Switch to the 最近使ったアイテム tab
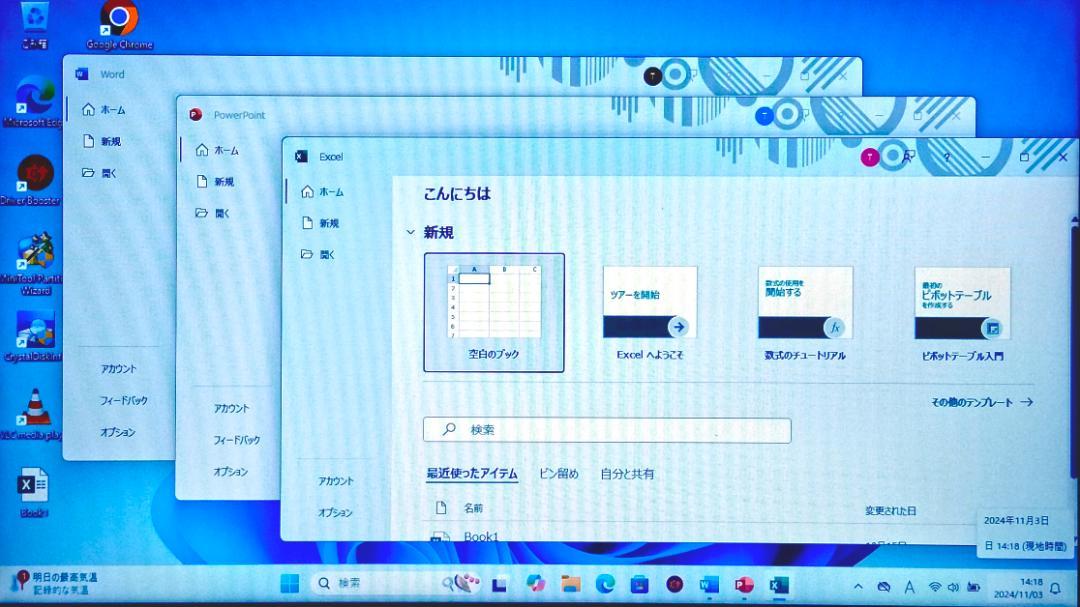1080x607 pixels. pos(472,473)
